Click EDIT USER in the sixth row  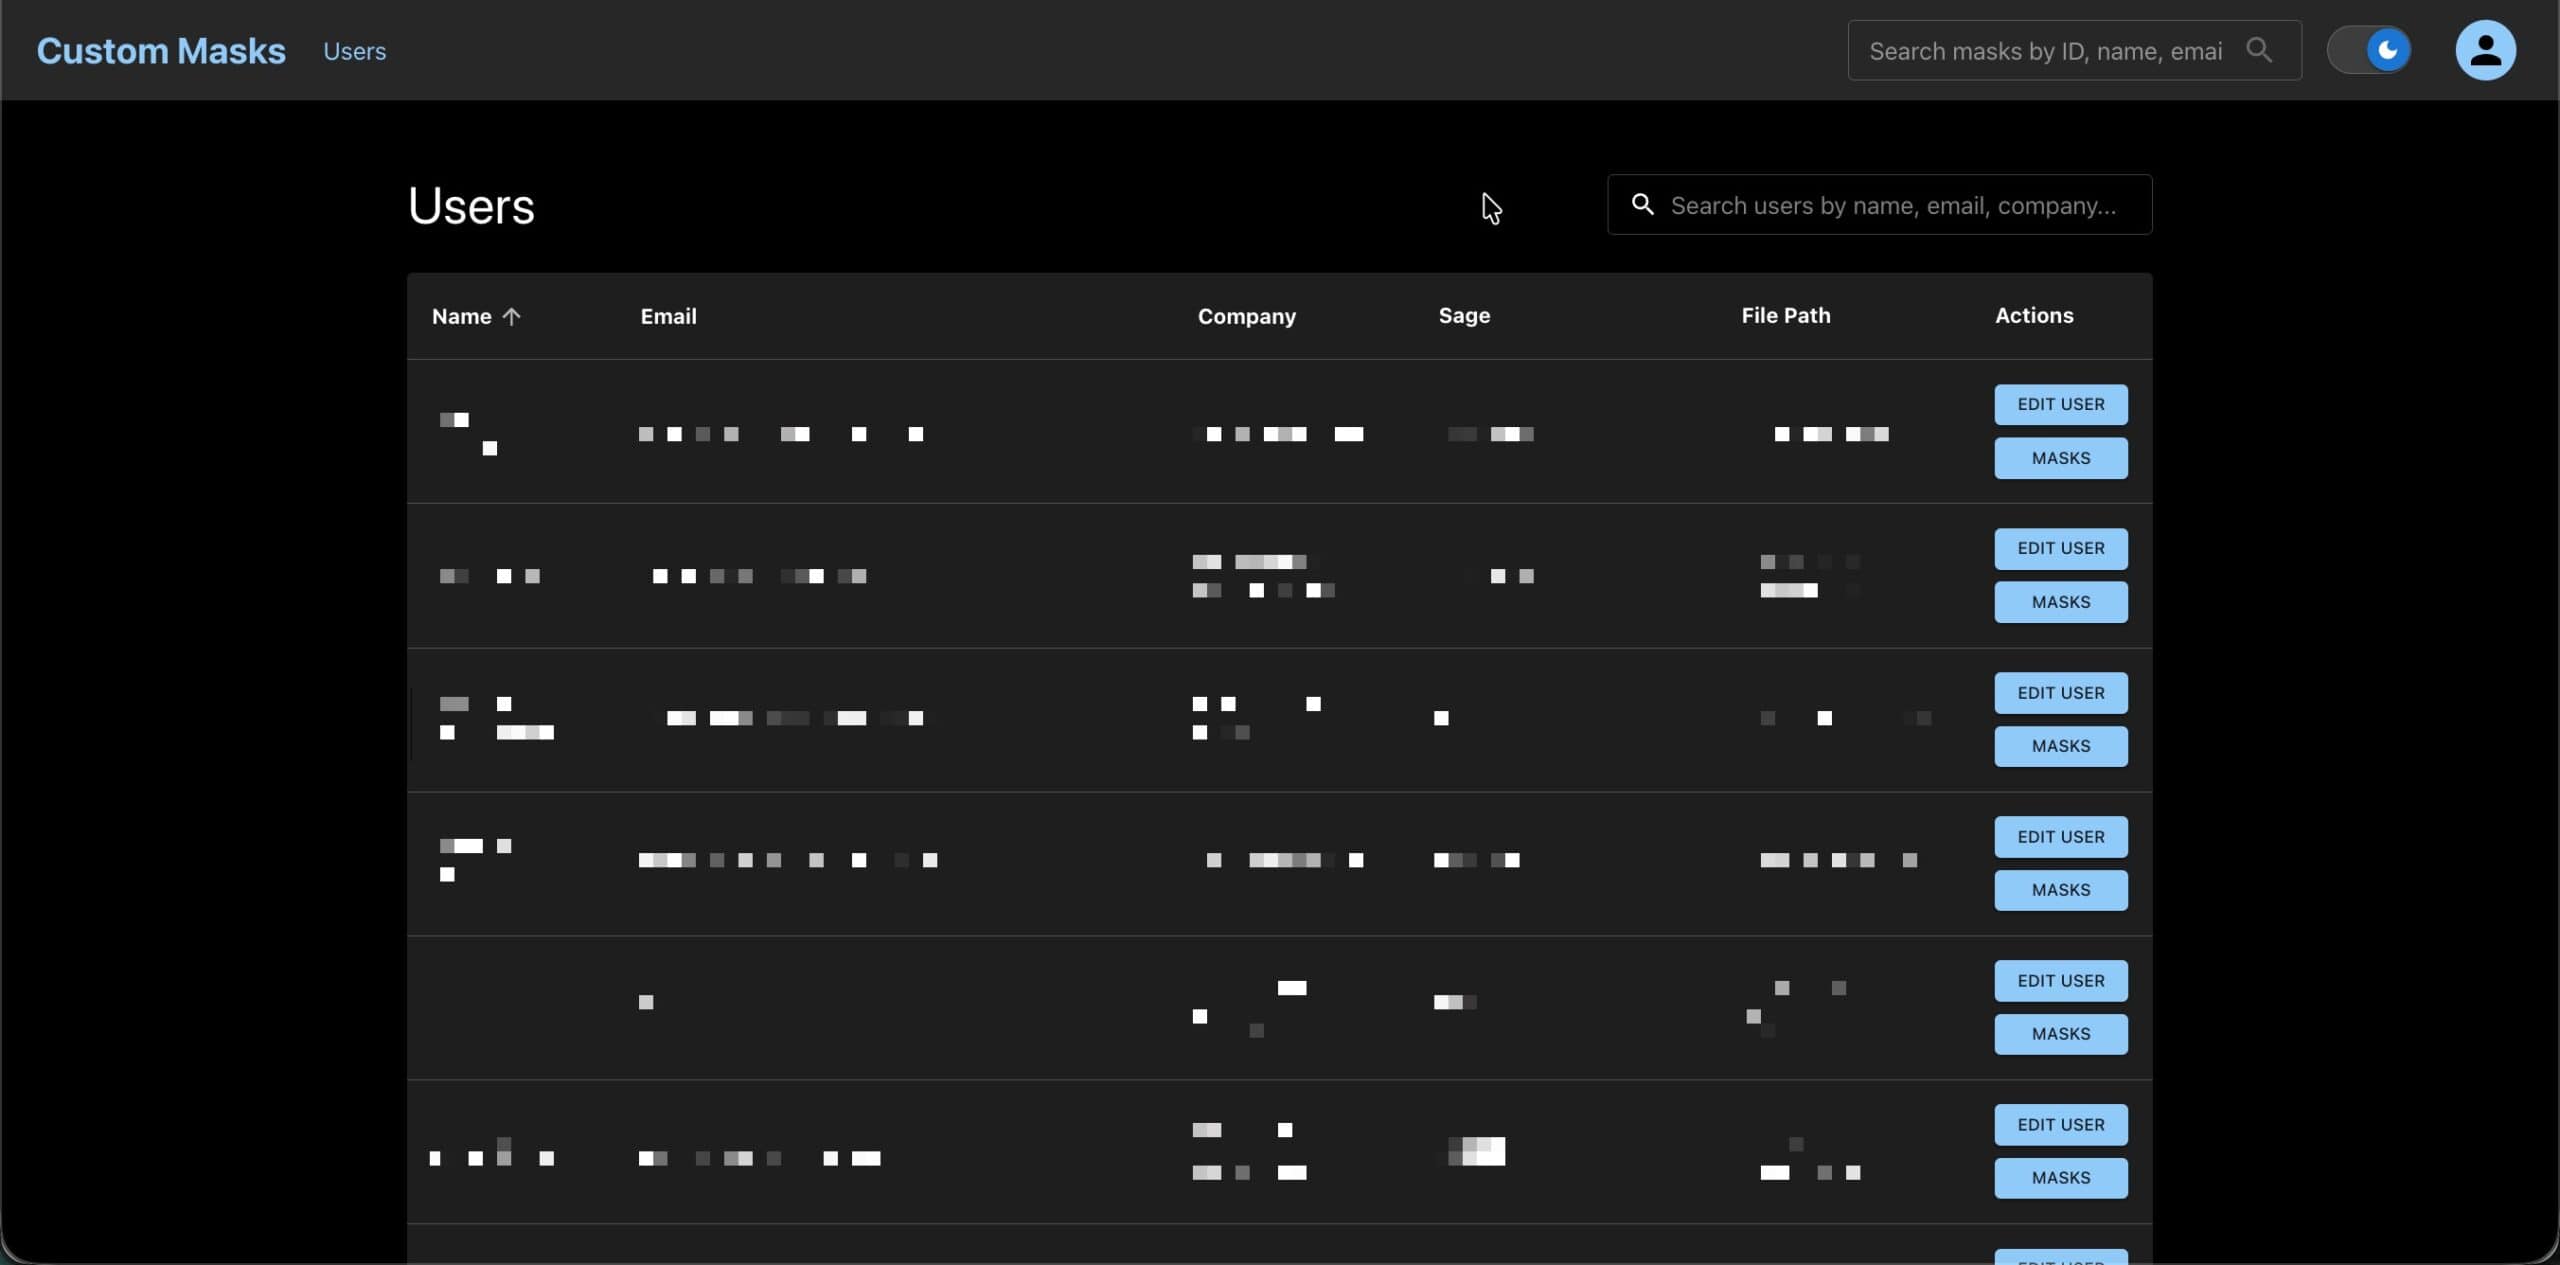[x=2060, y=1125]
